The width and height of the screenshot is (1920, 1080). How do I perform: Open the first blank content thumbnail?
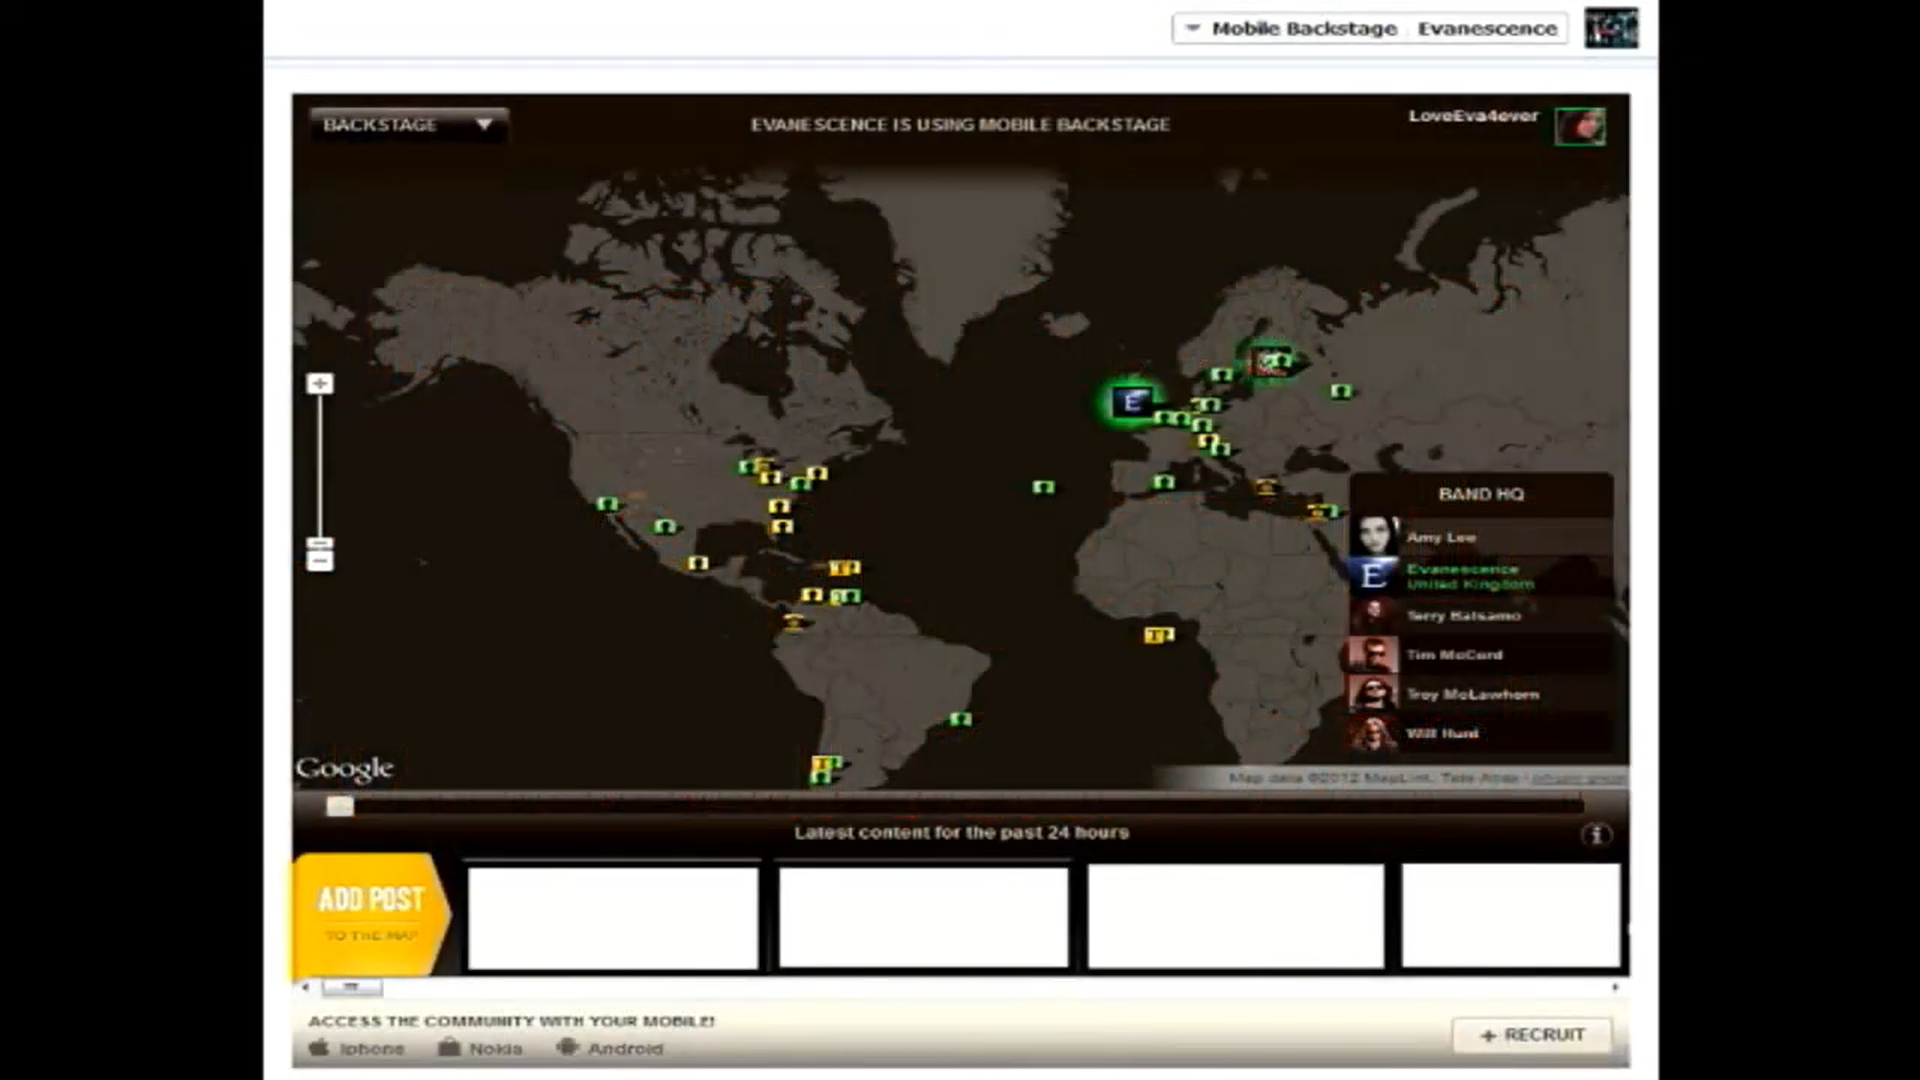(613, 917)
